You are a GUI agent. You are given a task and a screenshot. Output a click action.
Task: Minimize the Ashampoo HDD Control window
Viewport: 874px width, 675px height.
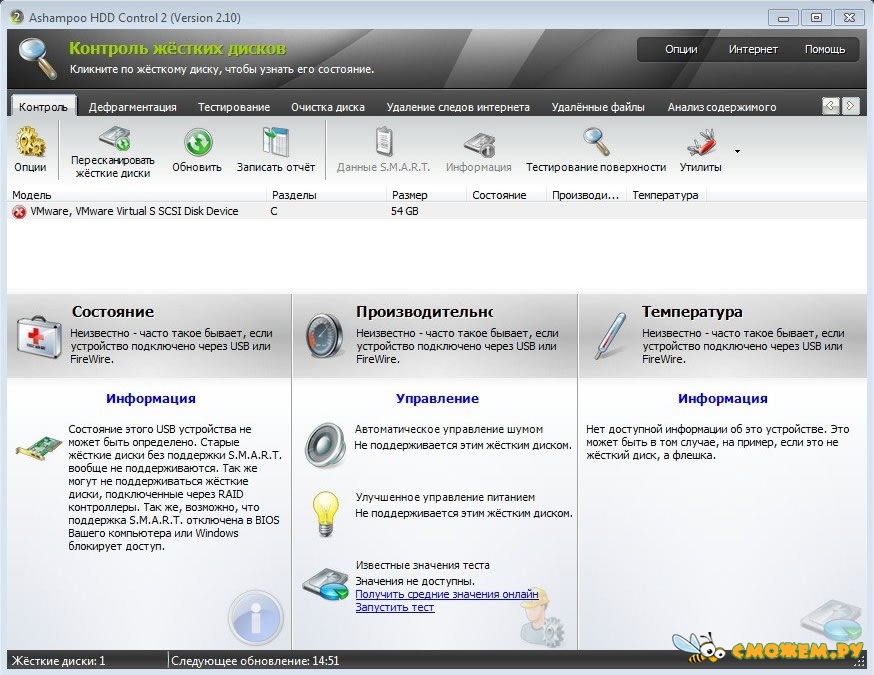point(783,18)
